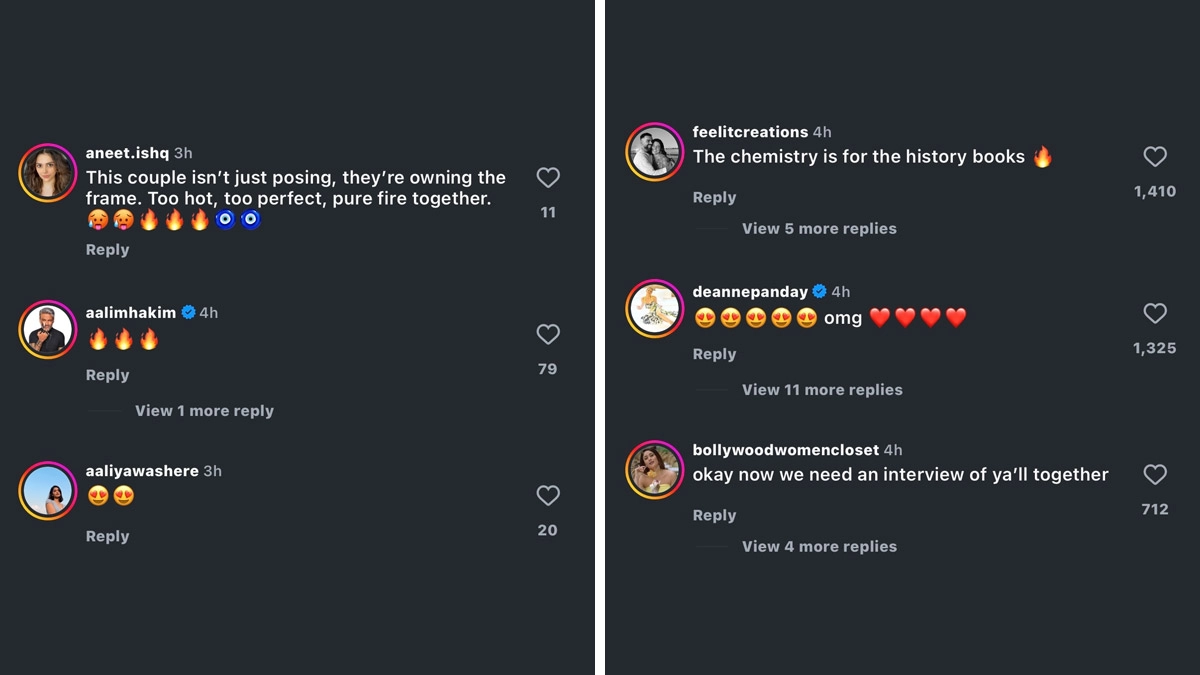Click the aalimhakim username
Image resolution: width=1200 pixels, height=675 pixels.
click(x=131, y=313)
